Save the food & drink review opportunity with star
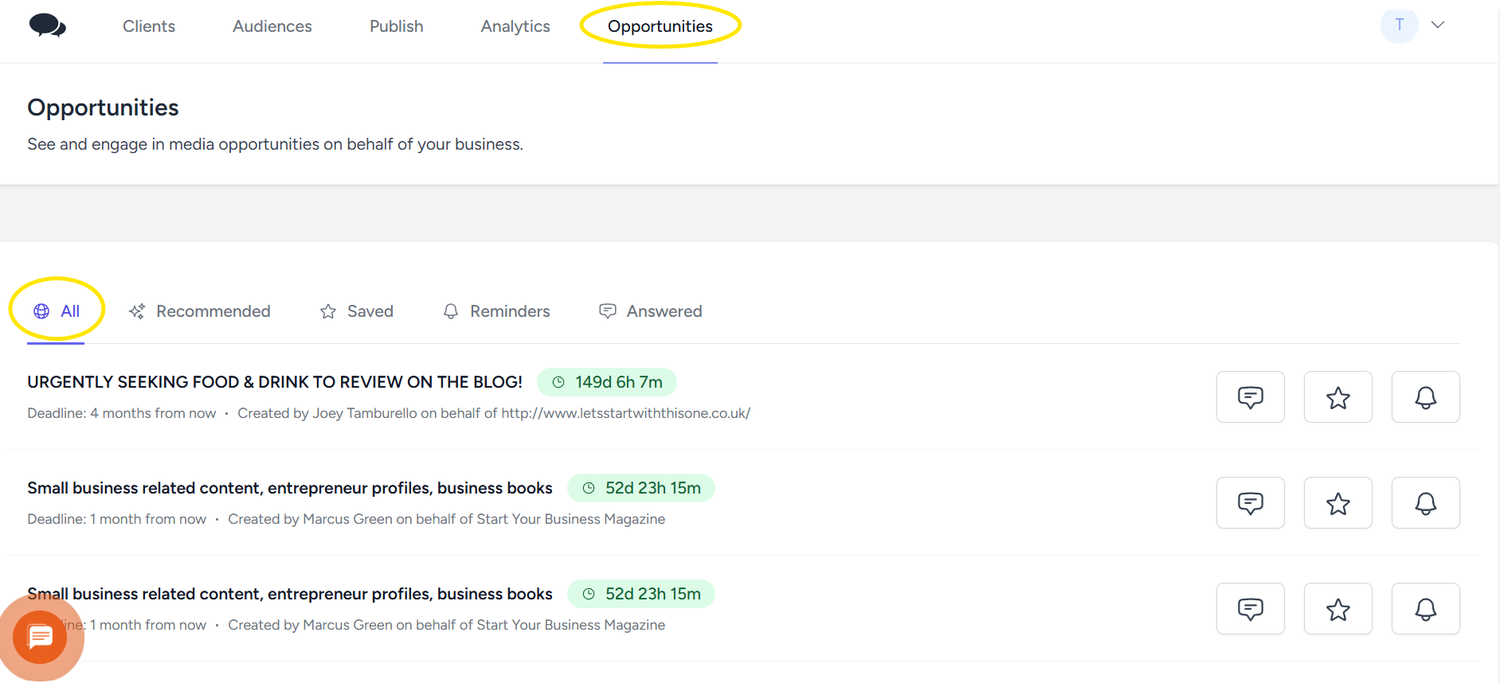Image resolution: width=1500 pixels, height=683 pixels. (1338, 398)
